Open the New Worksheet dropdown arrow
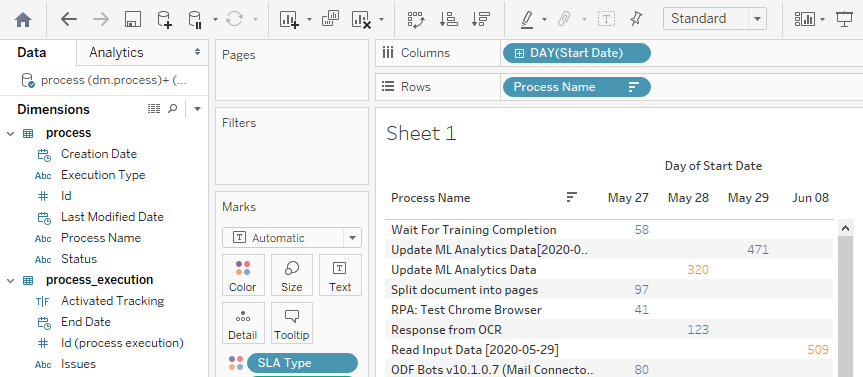Image resolution: width=863 pixels, height=377 pixels. tap(309, 20)
